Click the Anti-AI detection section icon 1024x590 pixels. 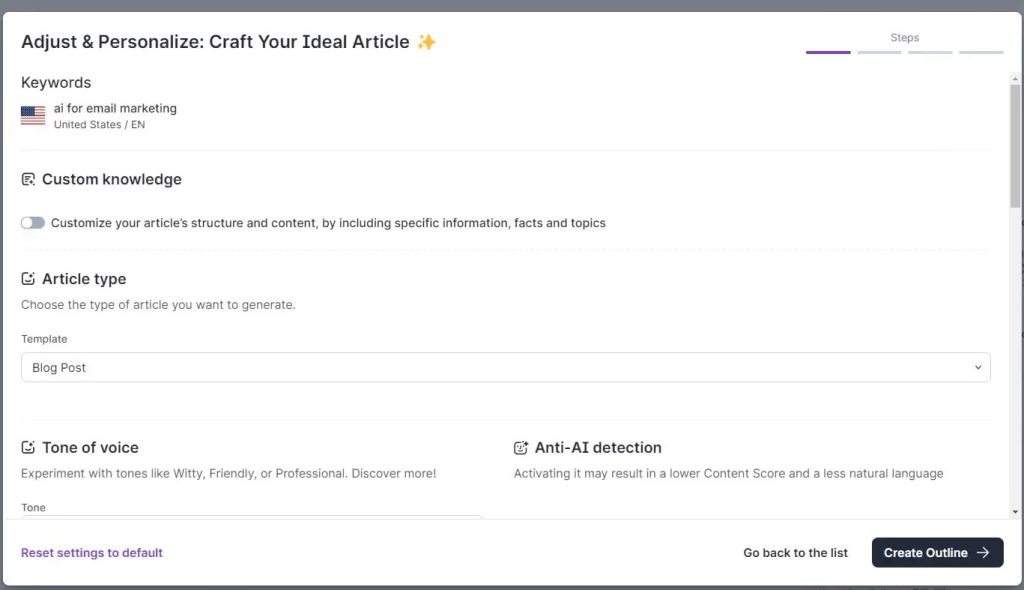[x=521, y=448]
